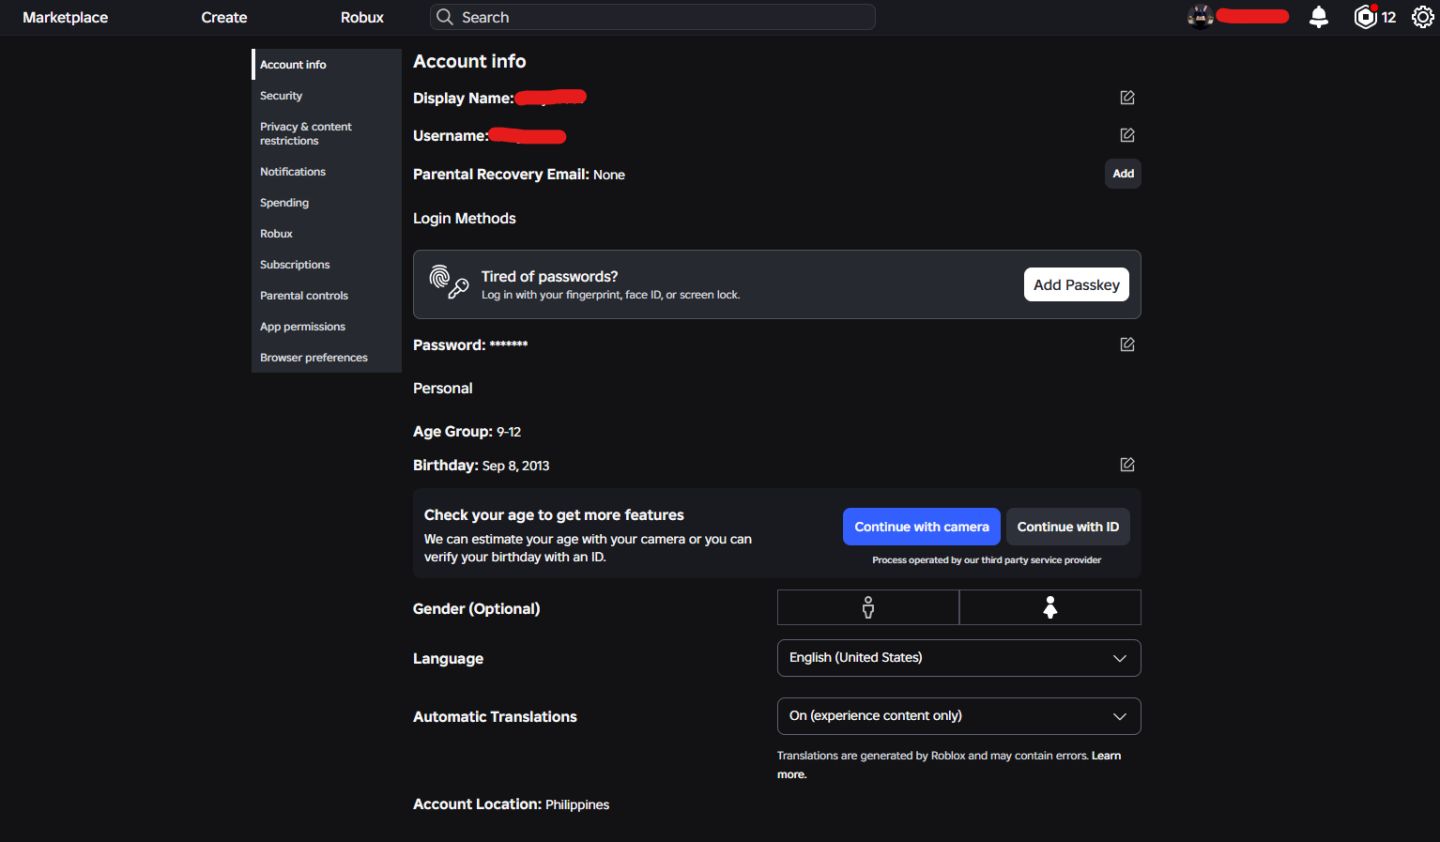
Task: Edit the Display Name with pencil icon
Action: [1127, 97]
